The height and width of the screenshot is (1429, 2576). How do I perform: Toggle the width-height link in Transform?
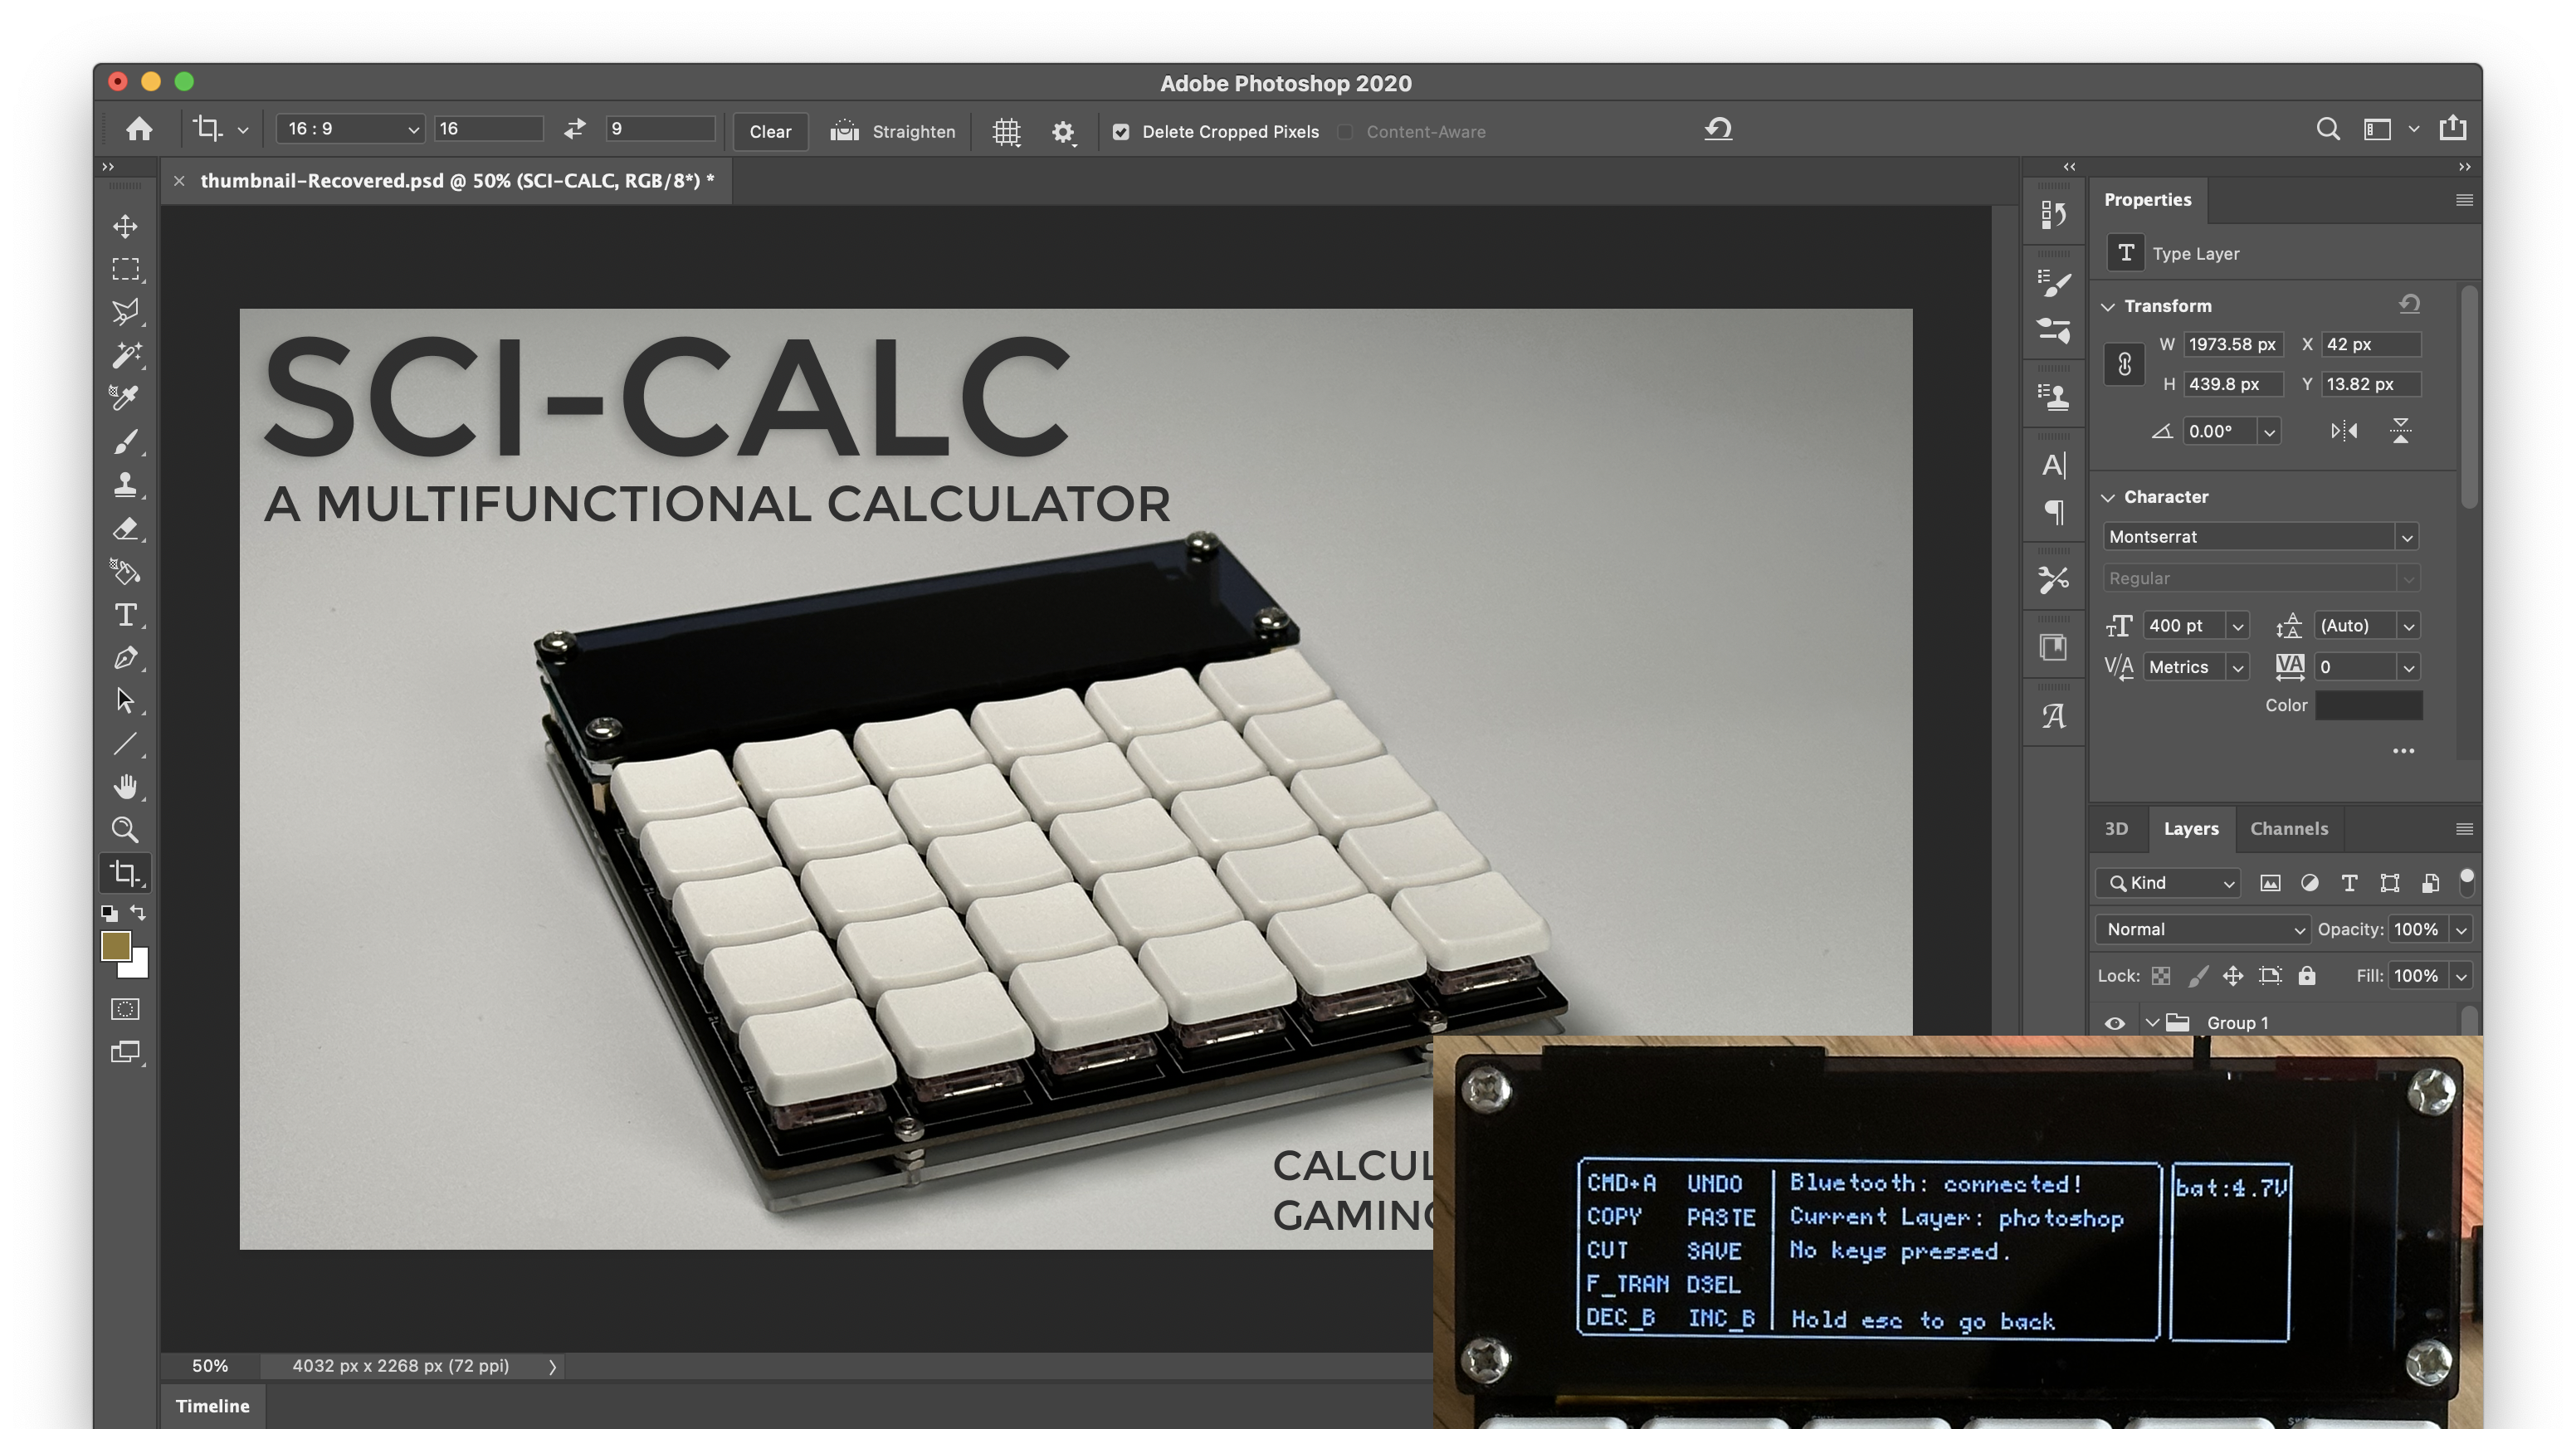pos(2124,364)
